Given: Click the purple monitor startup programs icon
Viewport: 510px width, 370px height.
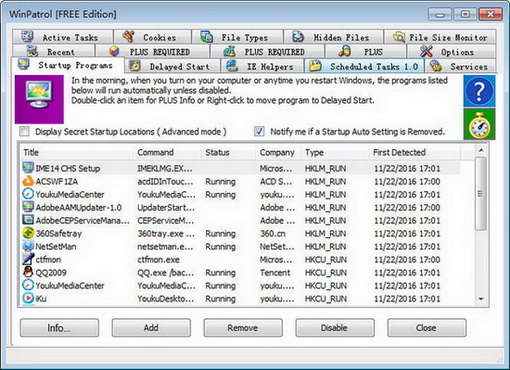Looking at the screenshot, I should point(39,99).
